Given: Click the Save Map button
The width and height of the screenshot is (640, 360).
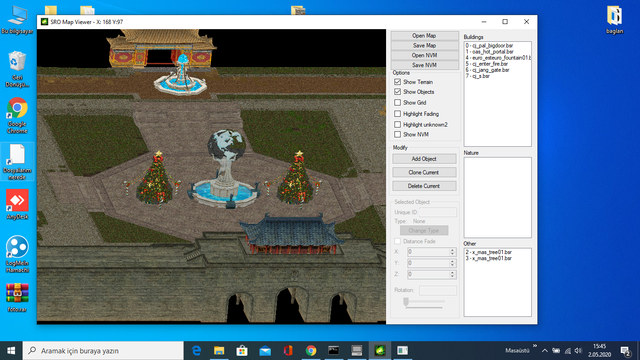Looking at the screenshot, I should tap(424, 45).
